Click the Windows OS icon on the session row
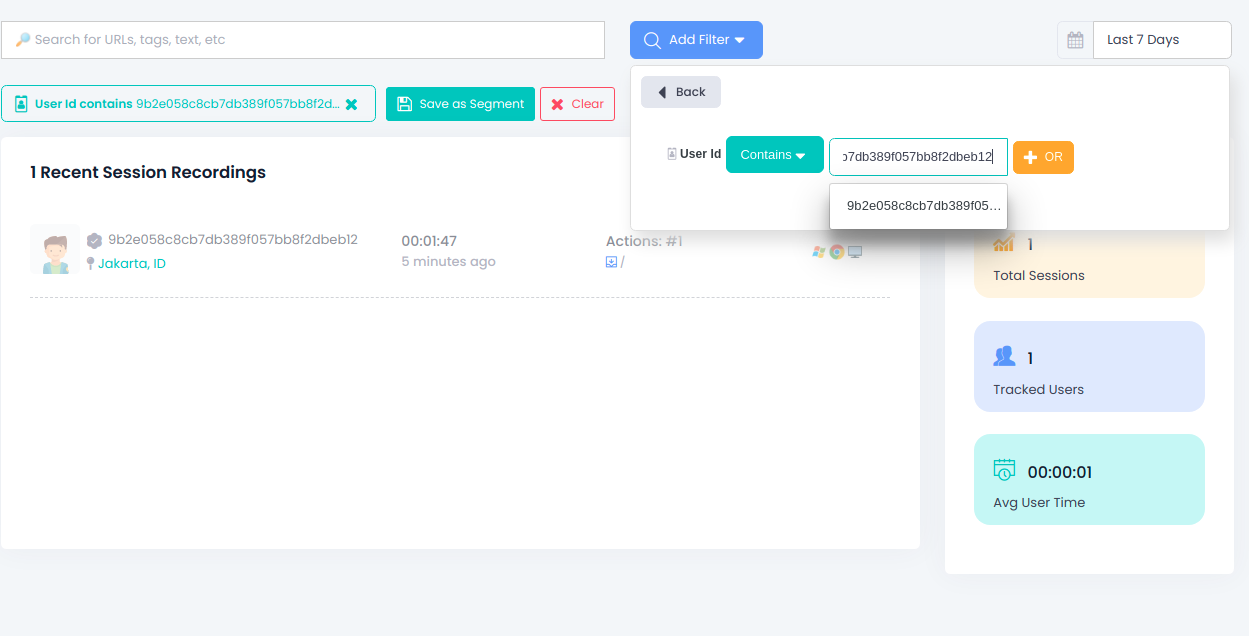Image resolution: width=1249 pixels, height=636 pixels. 818,251
